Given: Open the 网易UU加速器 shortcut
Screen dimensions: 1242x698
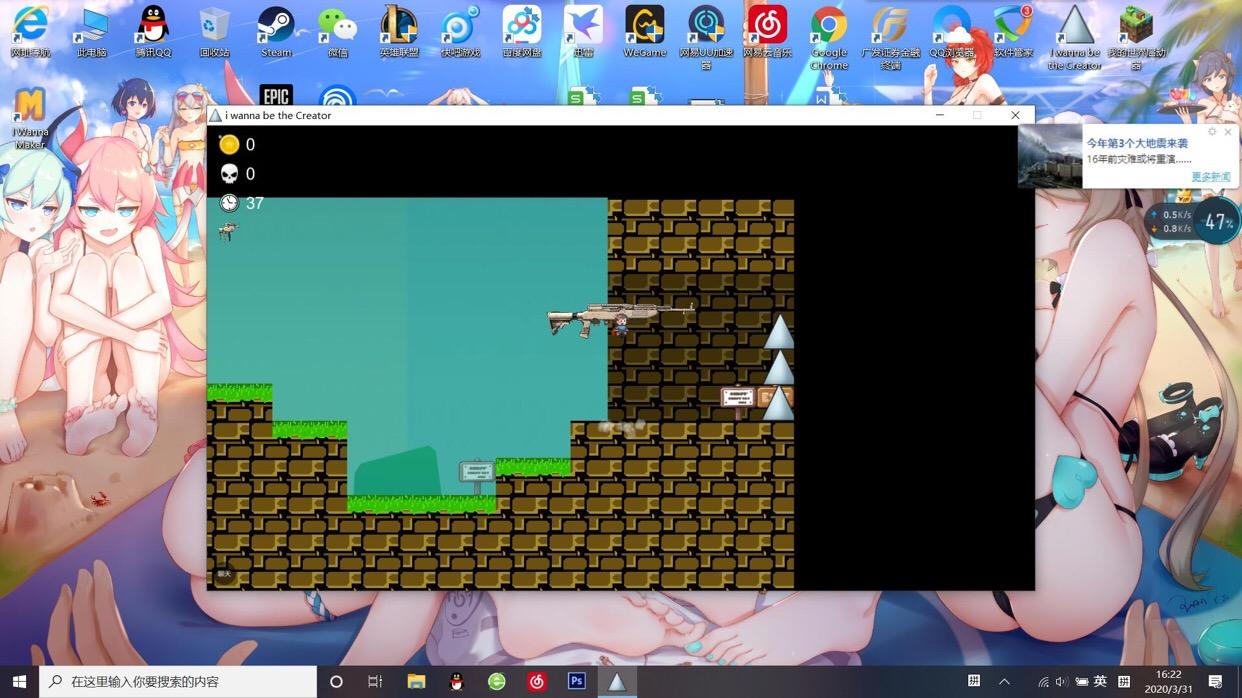Looking at the screenshot, I should pyautogui.click(x=706, y=37).
